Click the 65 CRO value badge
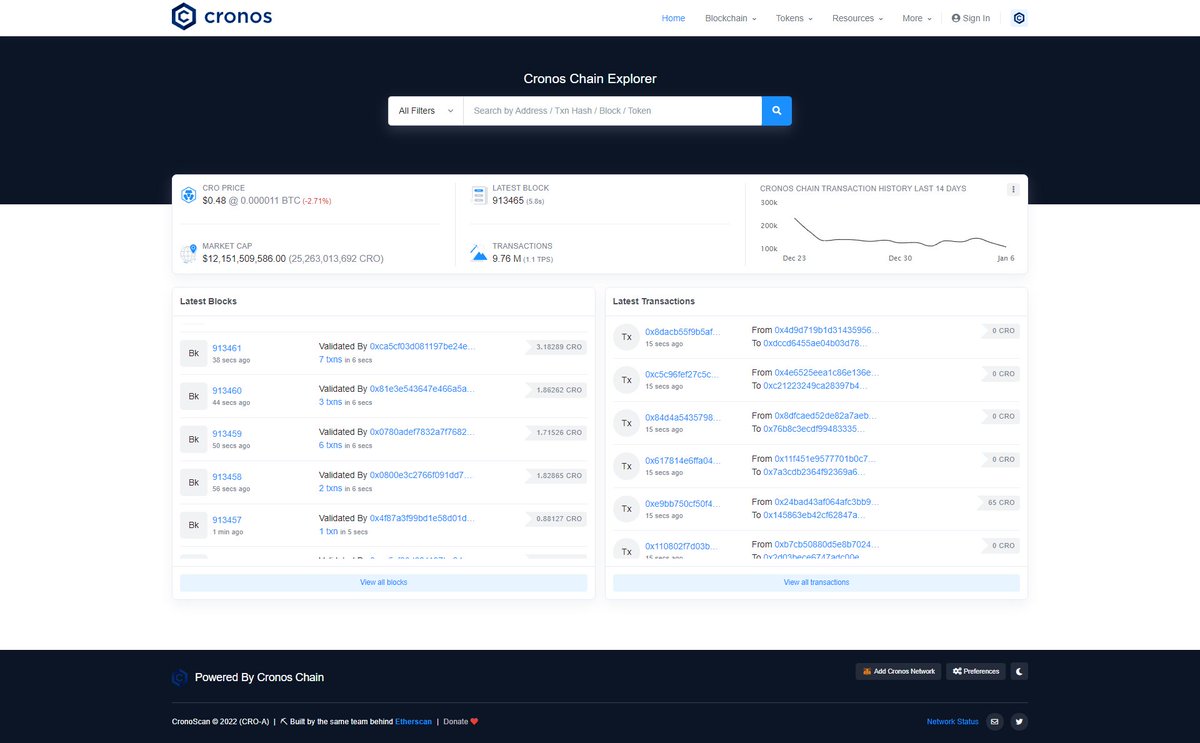 (x=998, y=502)
